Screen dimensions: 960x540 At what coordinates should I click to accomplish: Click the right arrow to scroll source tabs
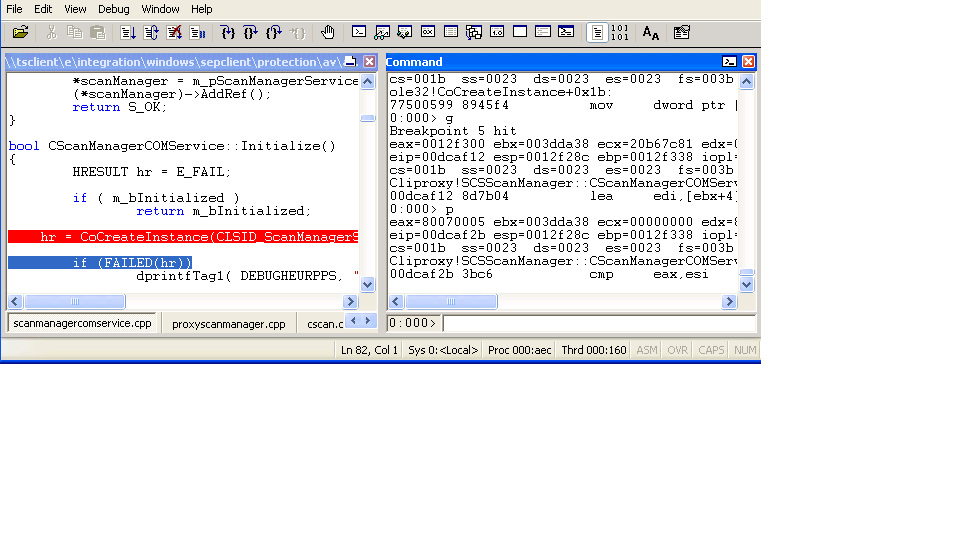tap(367, 320)
